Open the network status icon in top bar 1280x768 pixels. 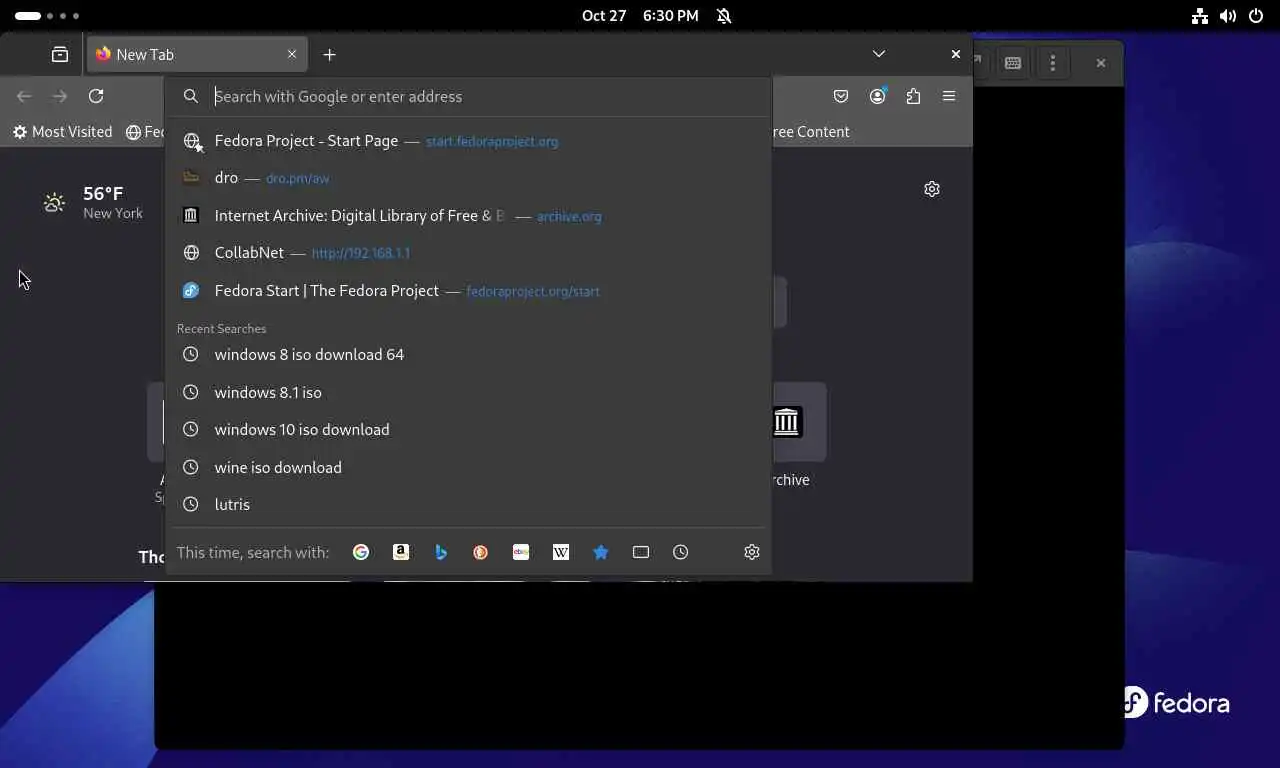point(1200,16)
